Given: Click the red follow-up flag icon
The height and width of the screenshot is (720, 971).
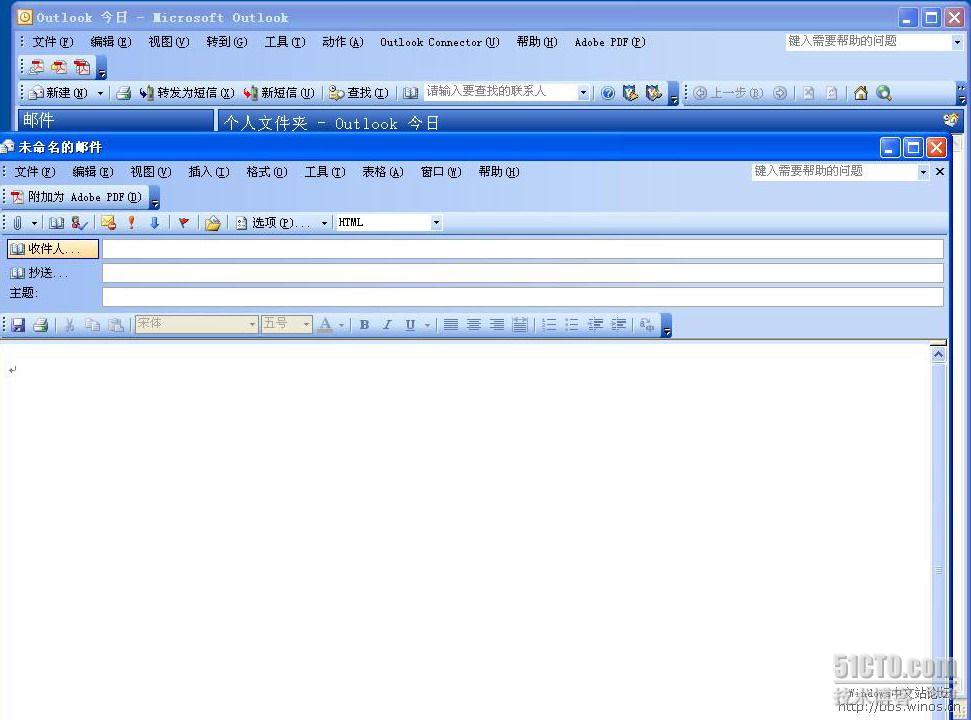Looking at the screenshot, I should point(183,223).
